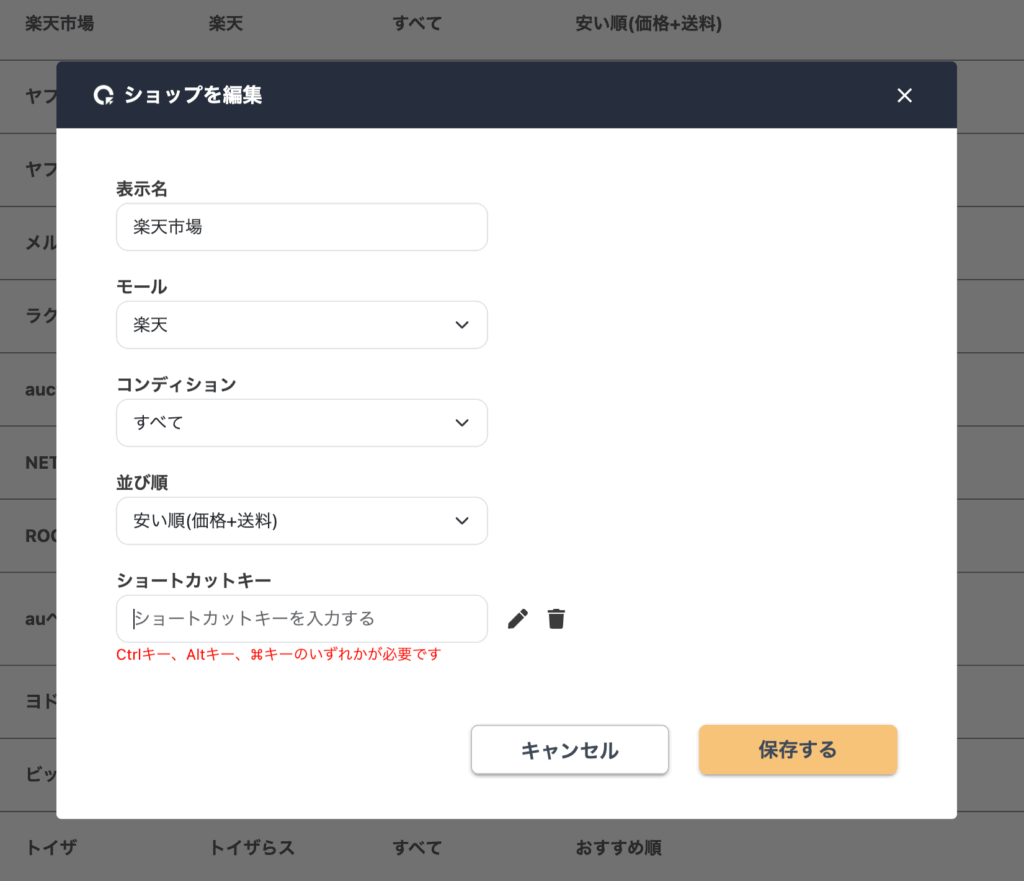Screen dimensions: 1024x881
Task: Focus the 表示名 text field
Action: point(302,227)
